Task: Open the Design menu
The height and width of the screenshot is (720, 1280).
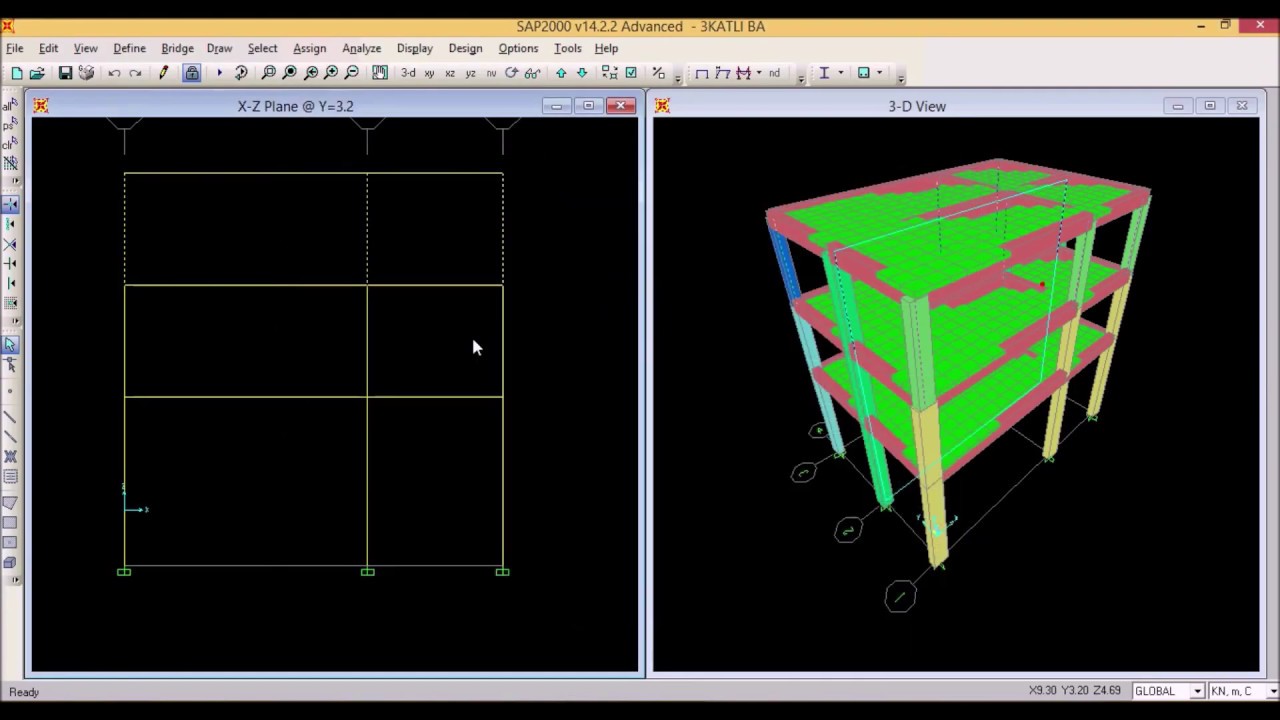Action: click(x=465, y=48)
